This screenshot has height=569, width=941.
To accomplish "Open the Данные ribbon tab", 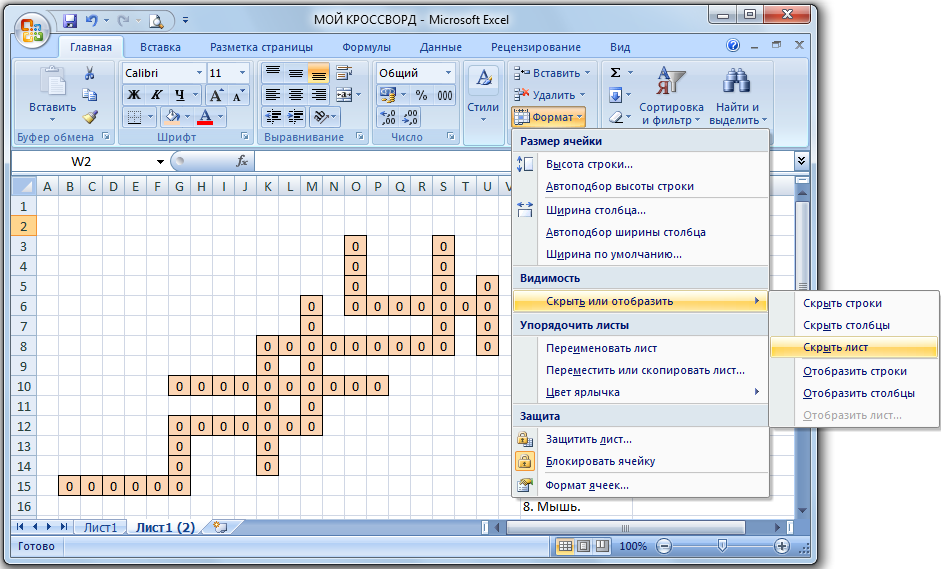I will (x=440, y=47).
